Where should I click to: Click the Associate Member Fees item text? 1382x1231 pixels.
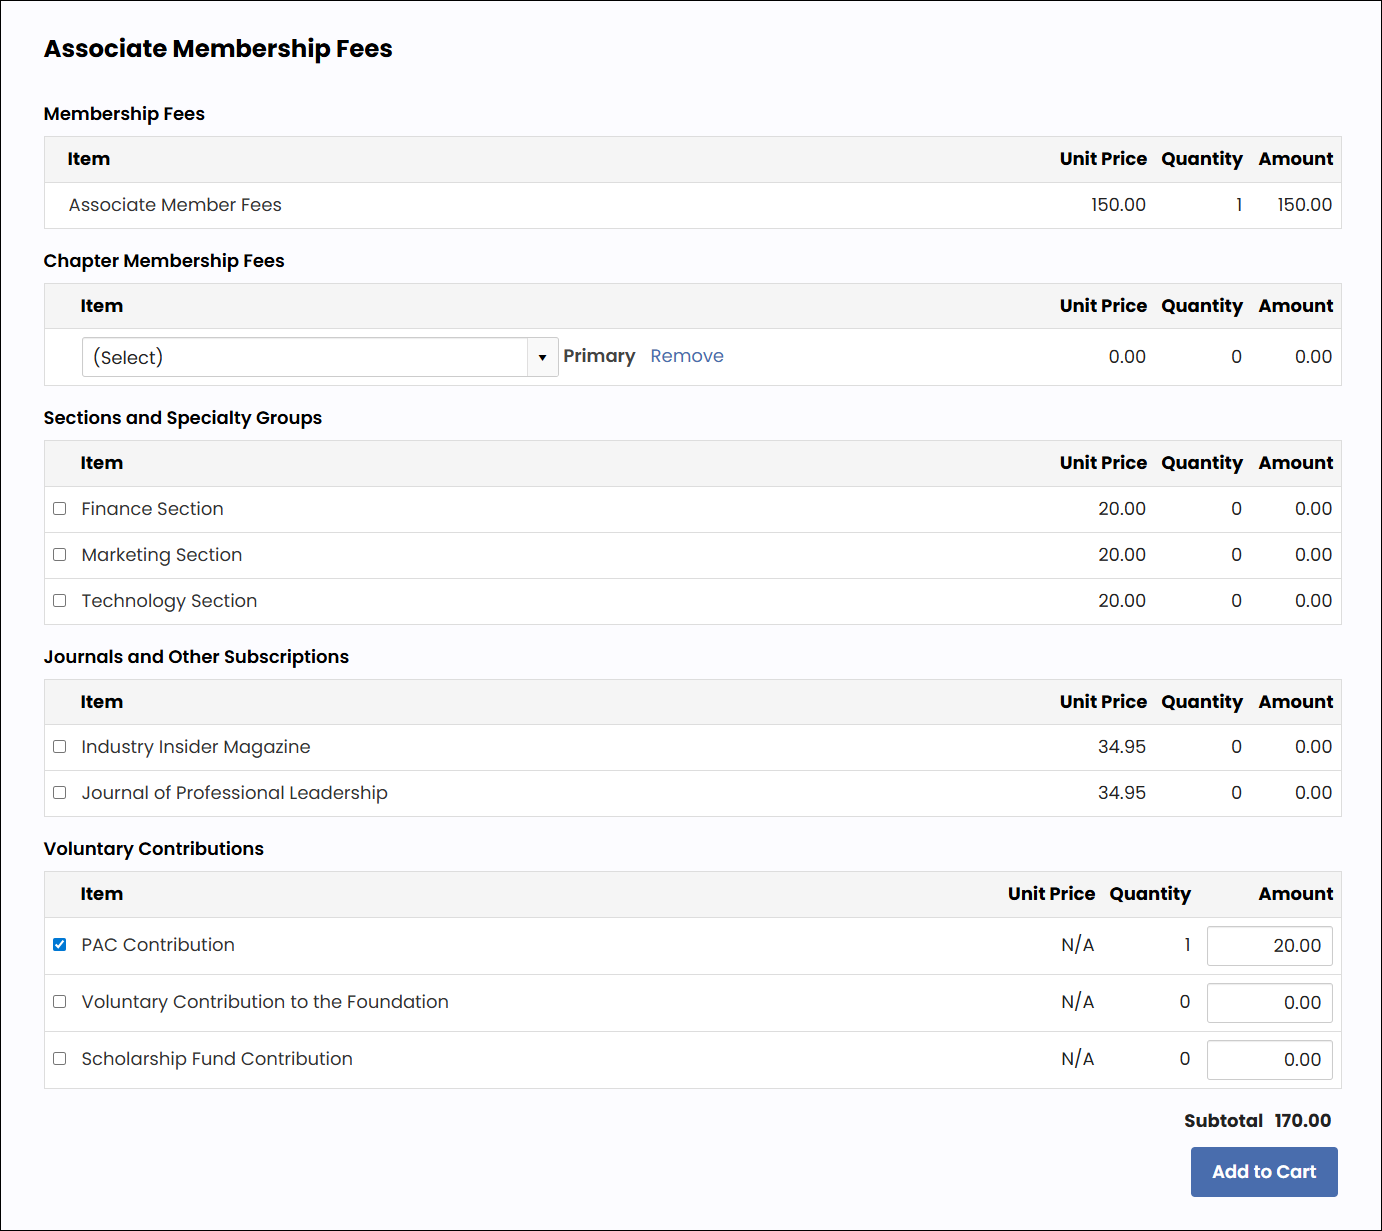(x=175, y=205)
